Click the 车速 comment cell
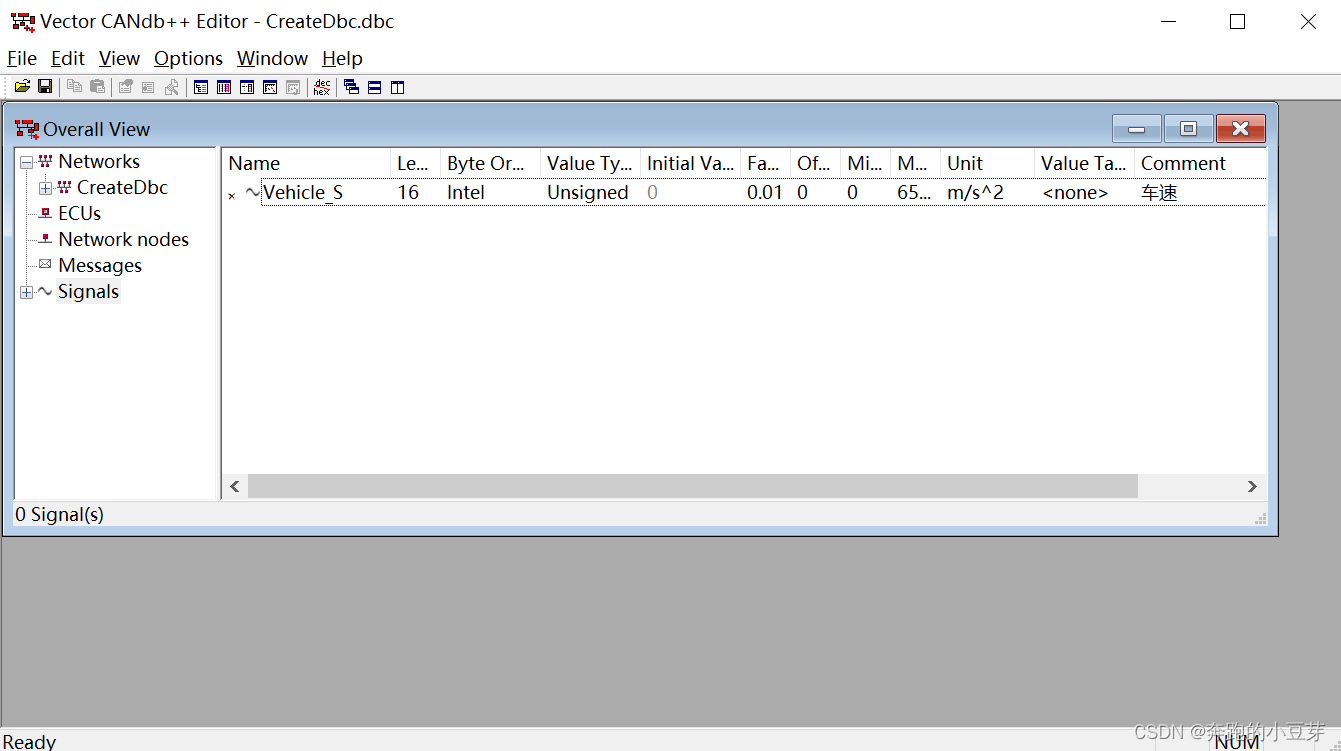1341x751 pixels. (x=1159, y=192)
